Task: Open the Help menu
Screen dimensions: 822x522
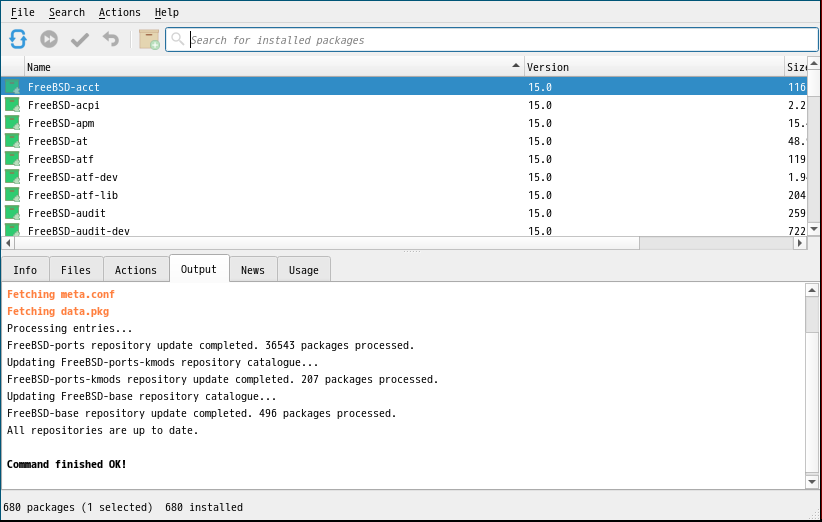Action: coord(167,12)
